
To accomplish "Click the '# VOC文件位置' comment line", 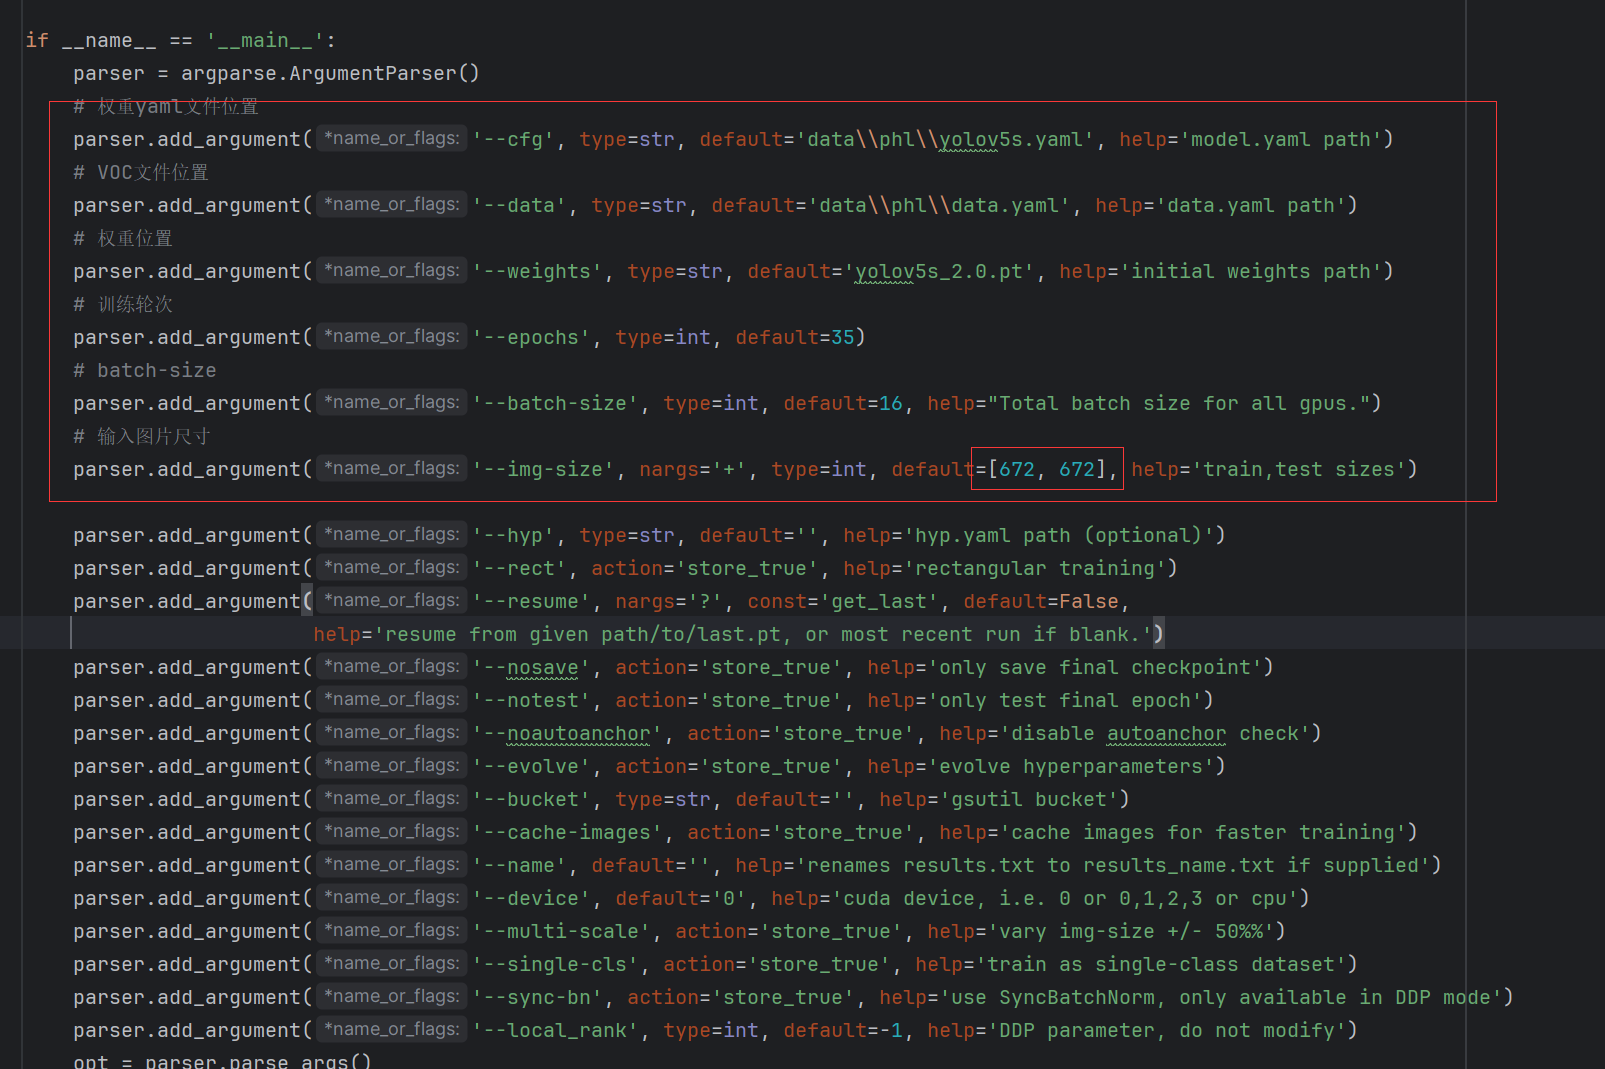I will click(x=141, y=172).
